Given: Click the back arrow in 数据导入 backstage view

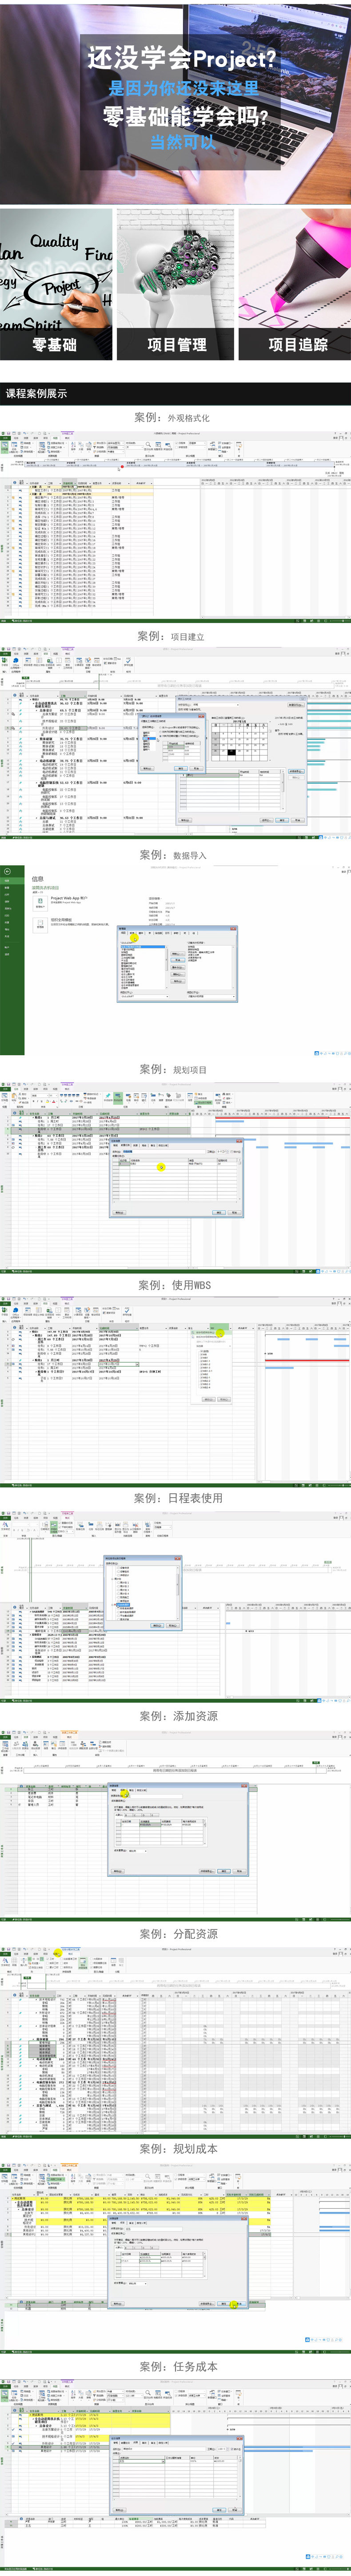Looking at the screenshot, I should [x=7, y=872].
